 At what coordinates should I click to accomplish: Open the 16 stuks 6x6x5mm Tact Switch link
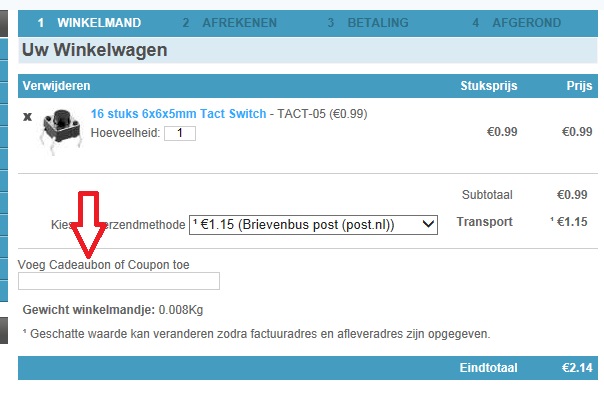178,114
